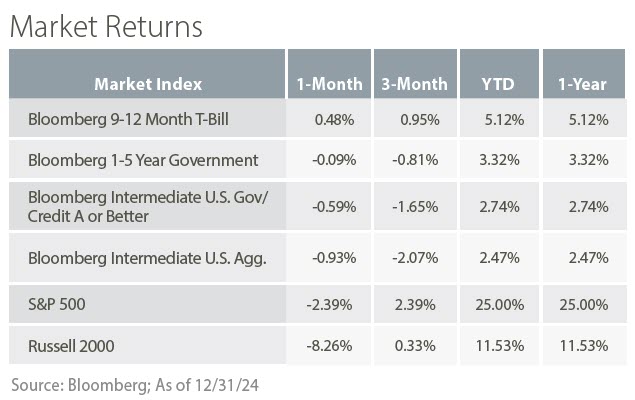Click the Russell 2000 row label

[x=72, y=346]
